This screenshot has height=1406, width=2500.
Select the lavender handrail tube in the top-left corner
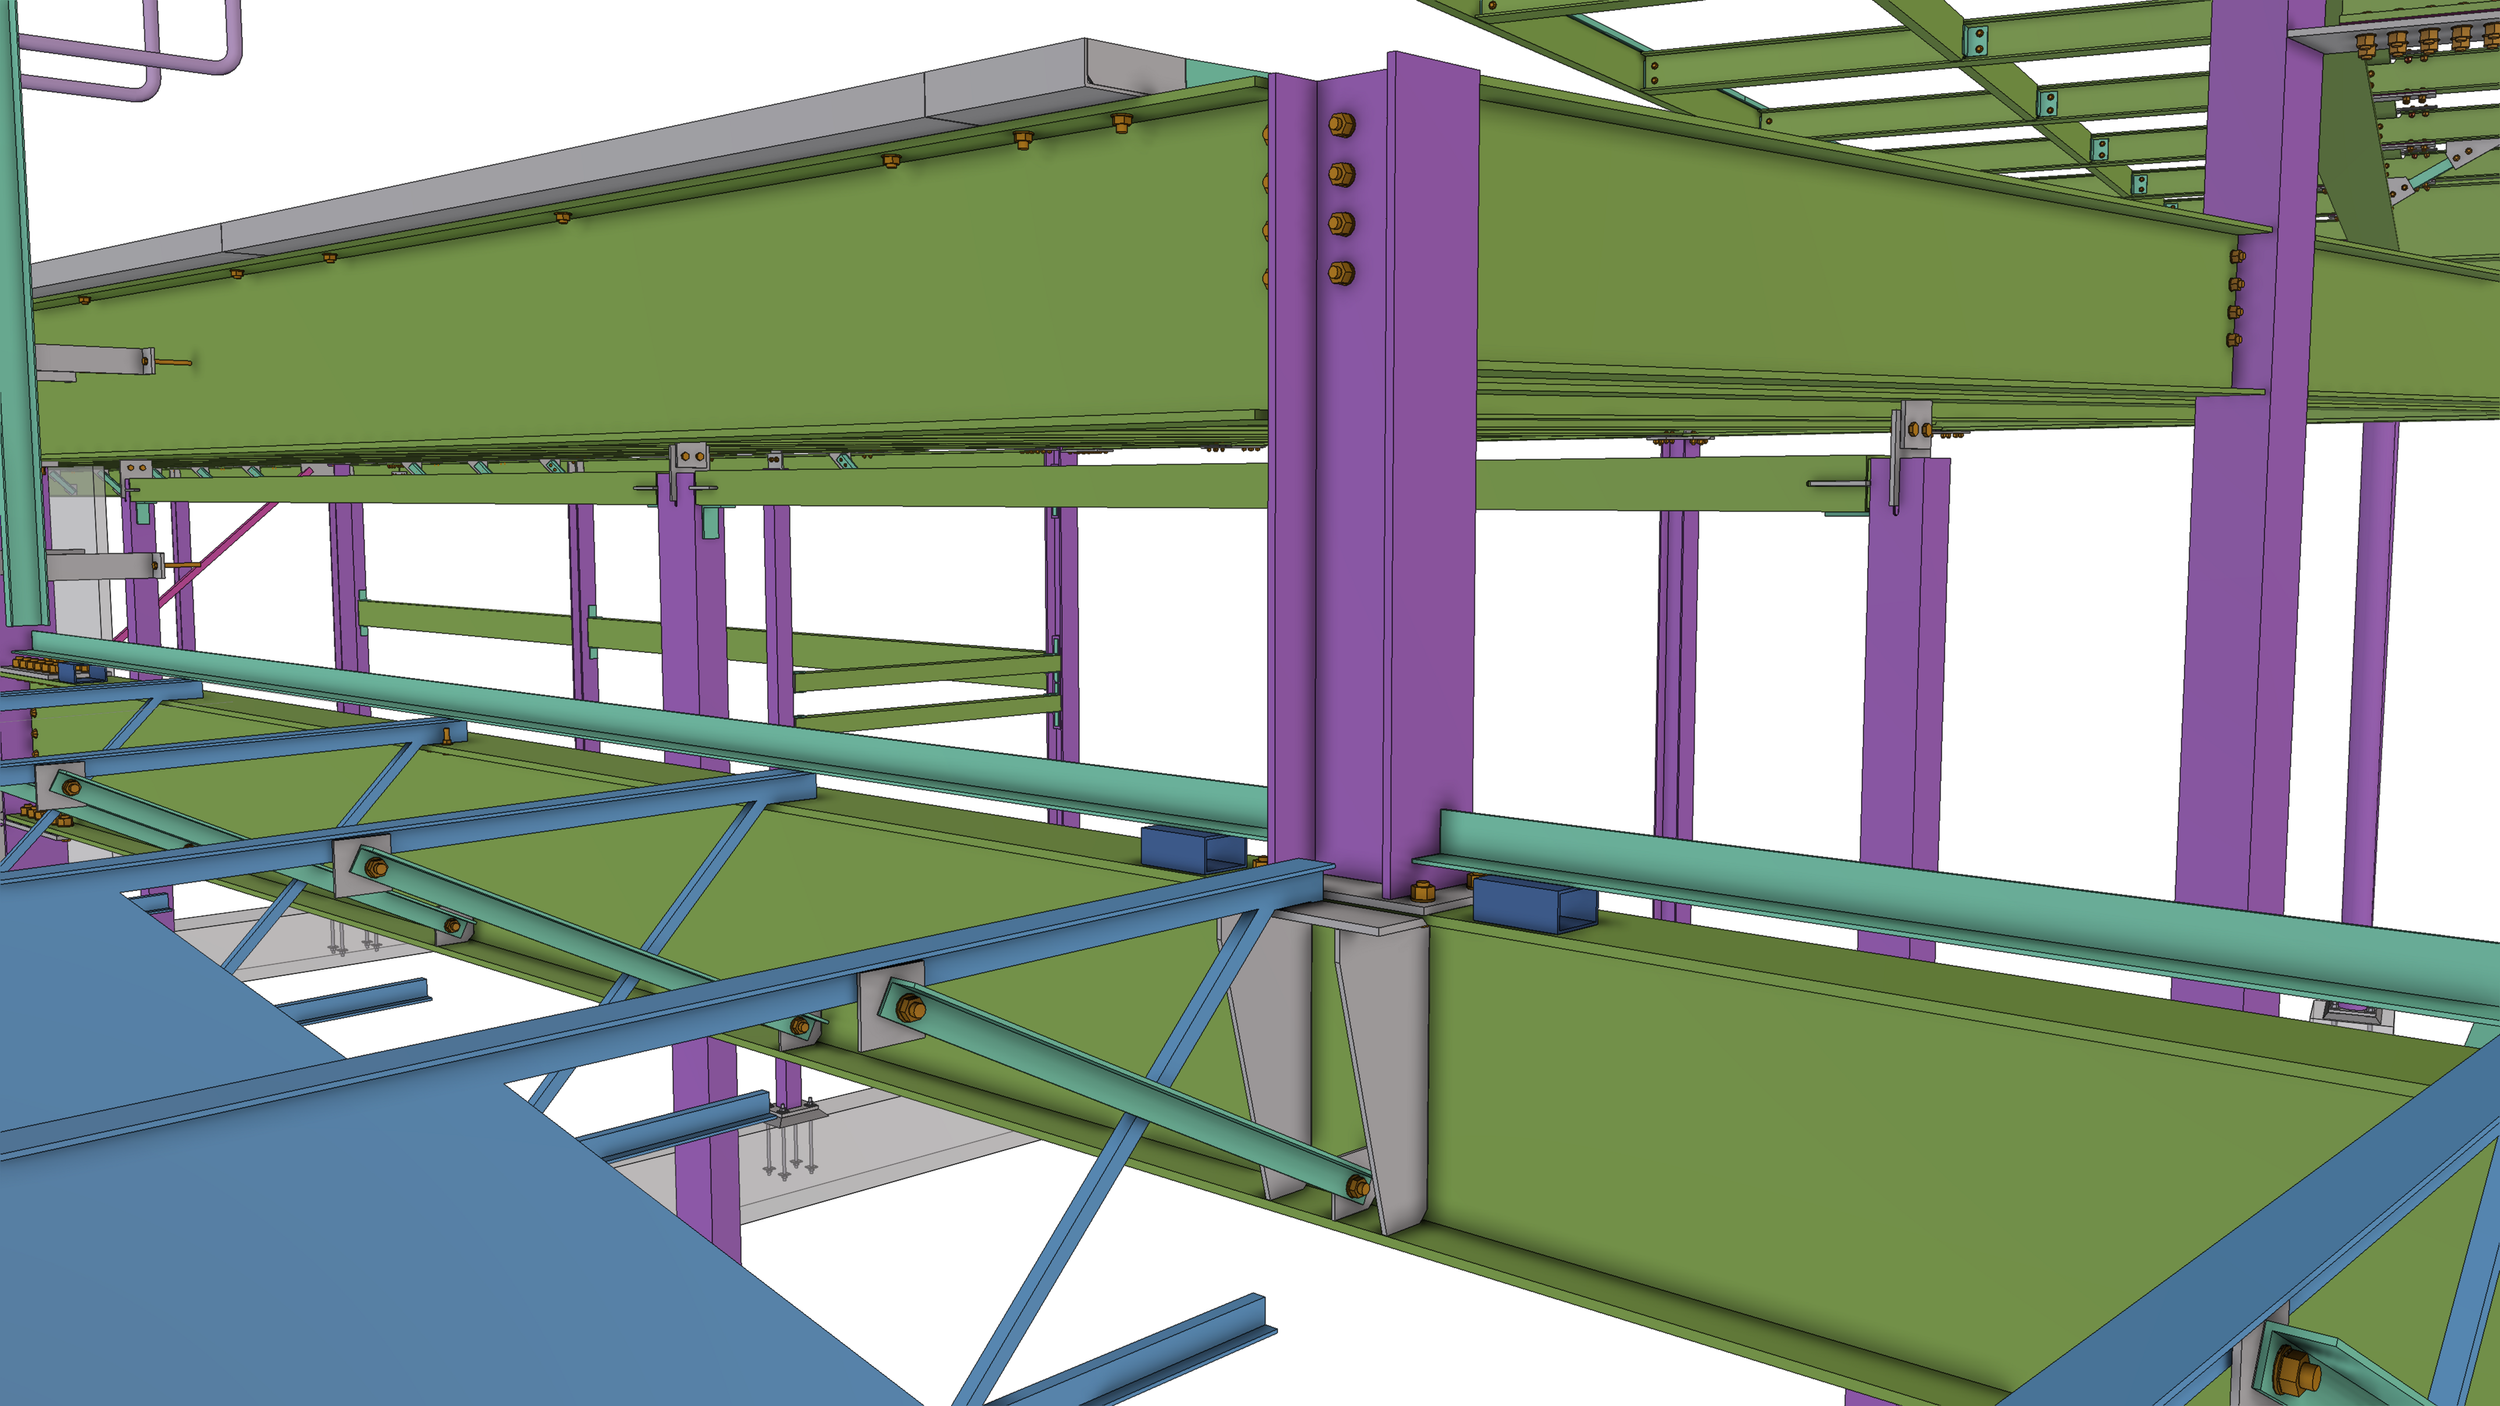[x=130, y=50]
